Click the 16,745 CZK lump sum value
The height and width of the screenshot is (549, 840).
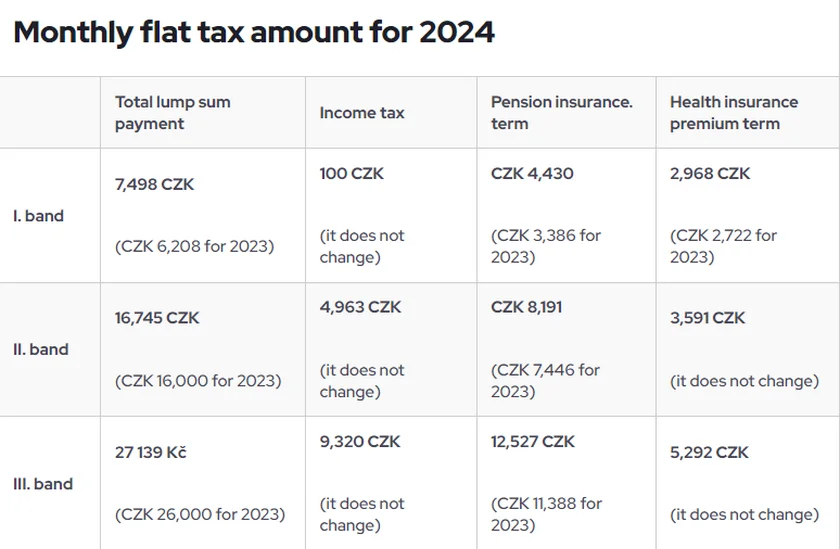[x=157, y=318]
